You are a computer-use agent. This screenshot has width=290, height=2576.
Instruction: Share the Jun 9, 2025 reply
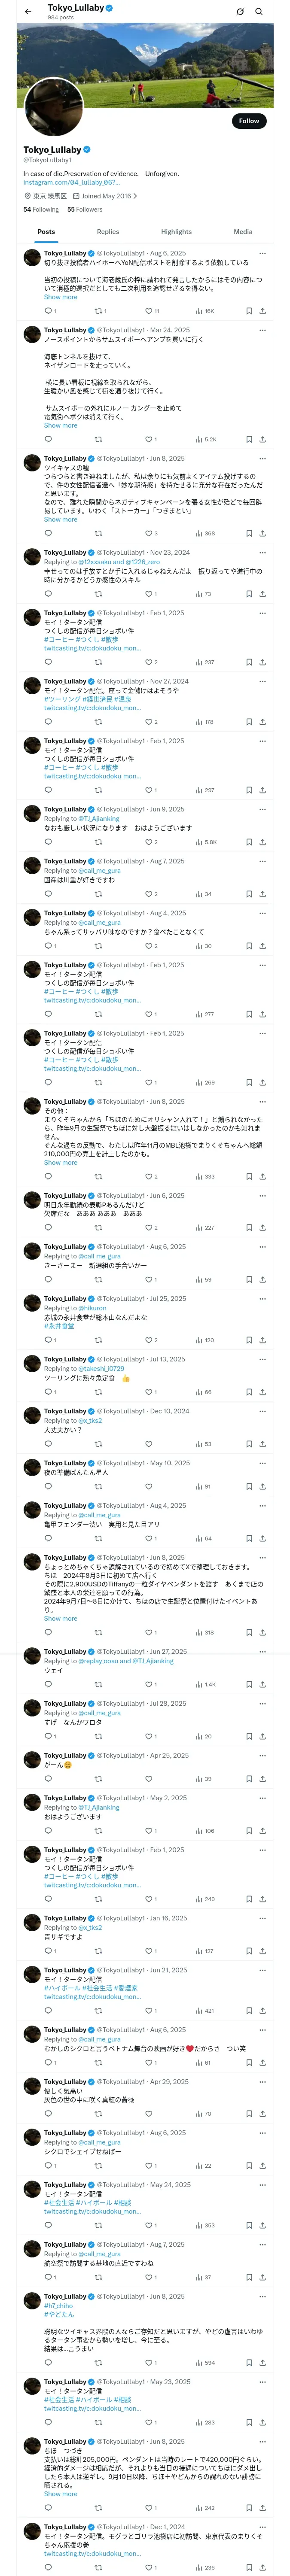(262, 842)
